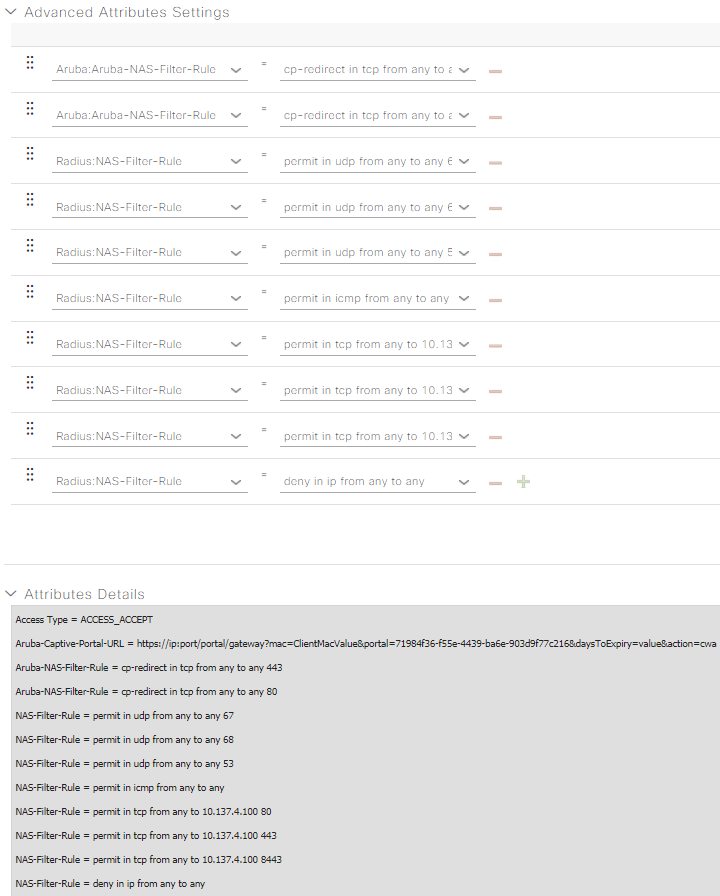This screenshot has height=896, width=720.
Task: Open Radius:NAS-Filter-Rule dropdown on second tcp 10.13 row
Action: point(150,390)
